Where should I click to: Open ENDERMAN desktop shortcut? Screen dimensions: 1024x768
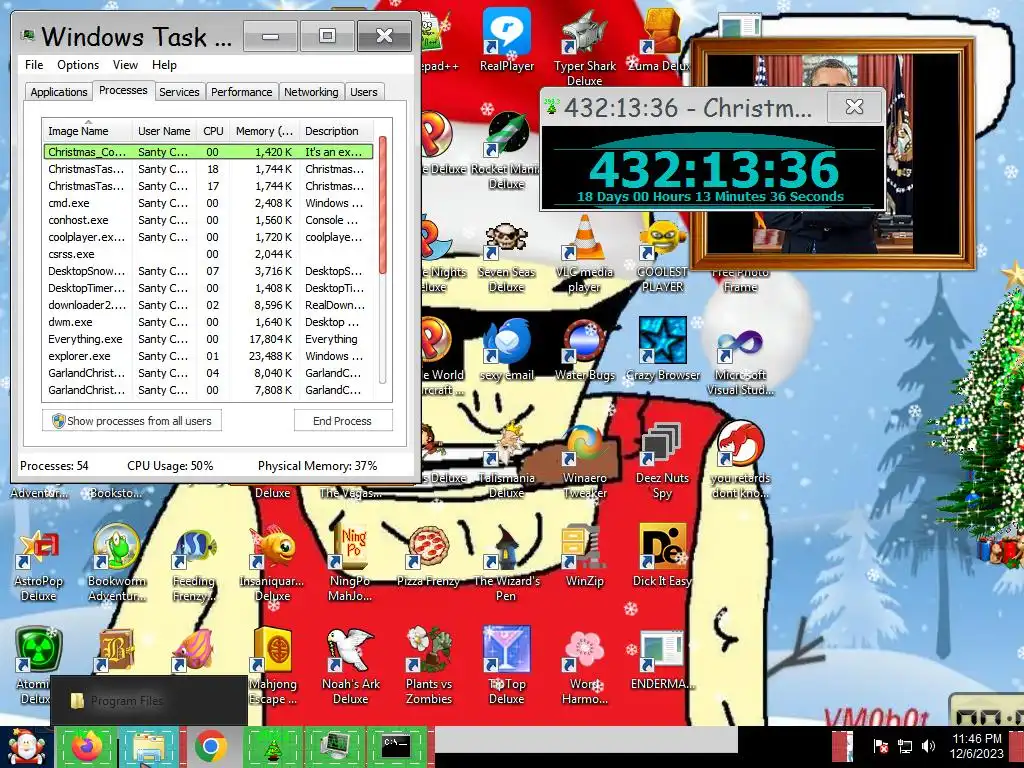pos(662,660)
